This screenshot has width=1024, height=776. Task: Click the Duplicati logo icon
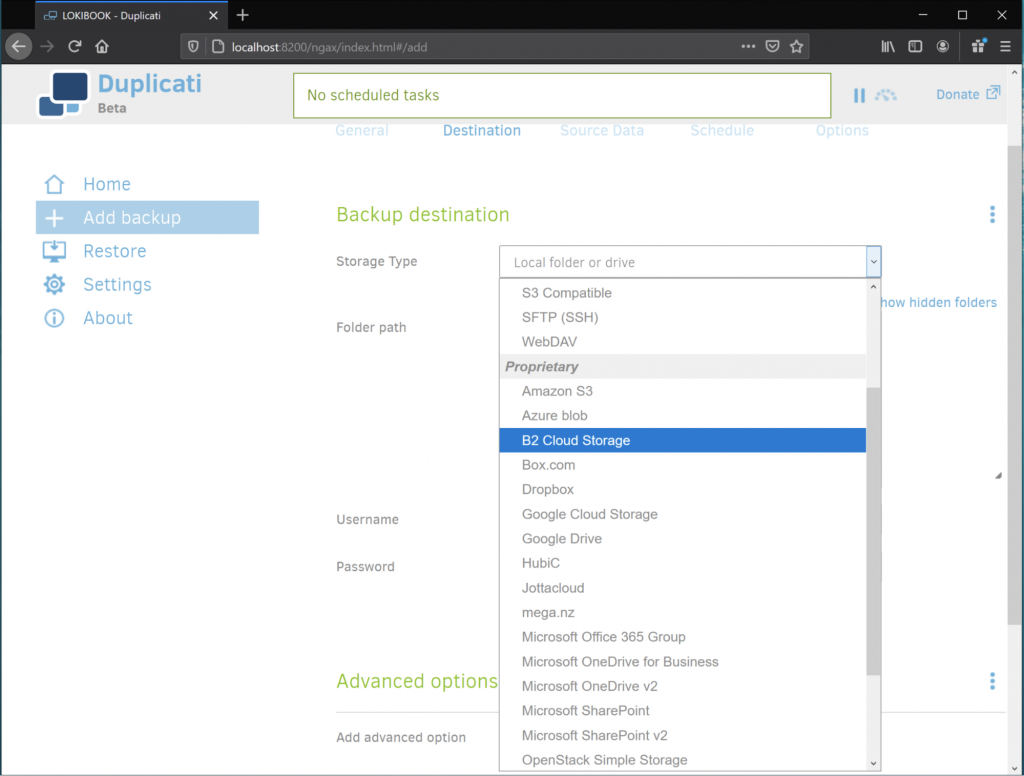tap(63, 94)
